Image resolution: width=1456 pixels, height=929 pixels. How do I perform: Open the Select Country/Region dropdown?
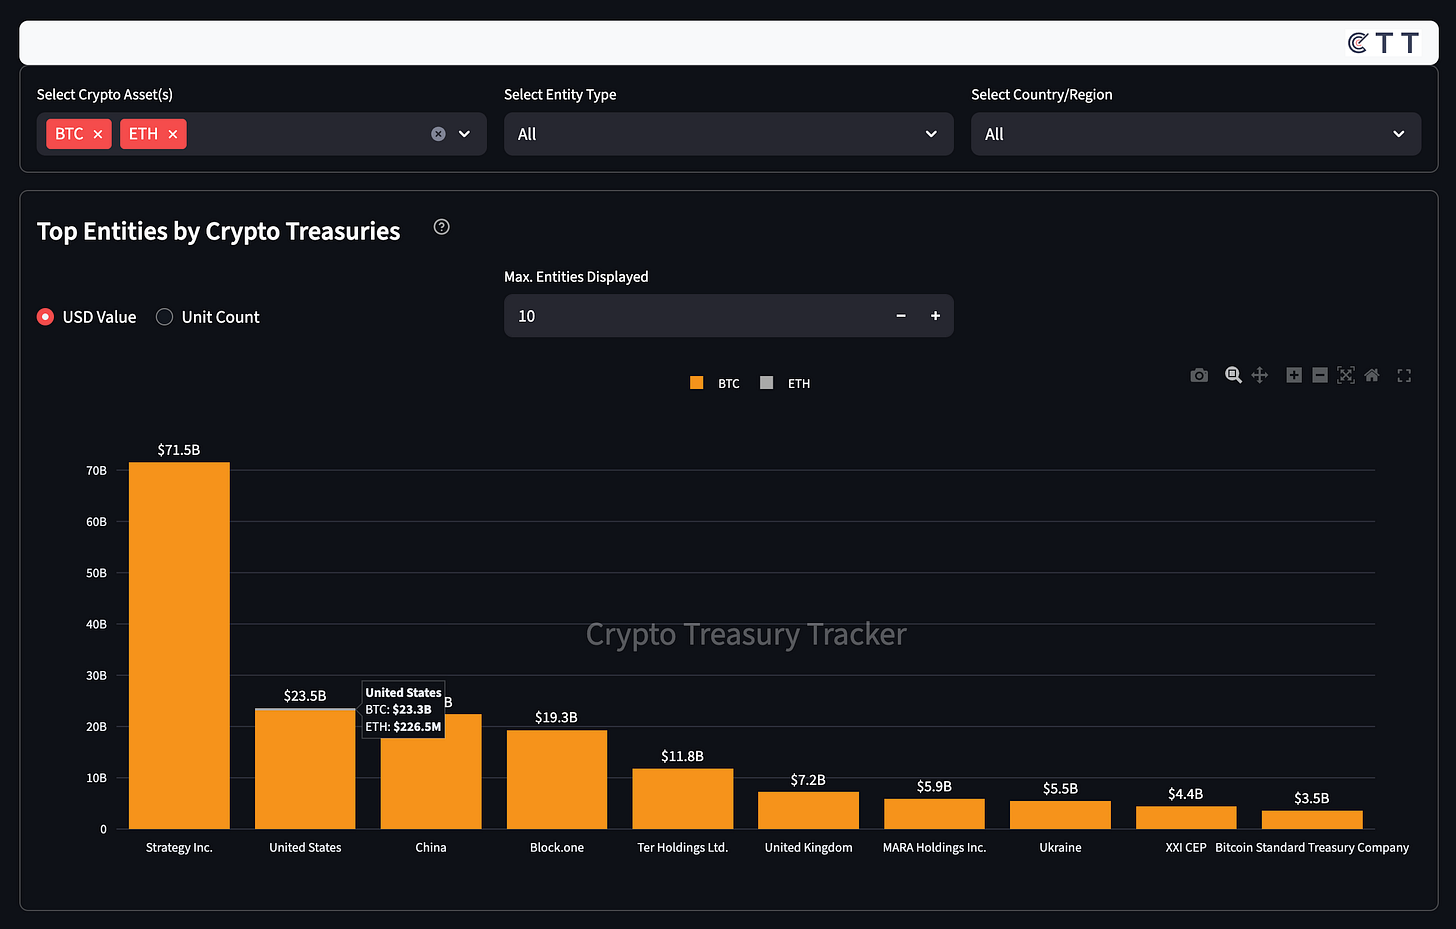[1196, 133]
